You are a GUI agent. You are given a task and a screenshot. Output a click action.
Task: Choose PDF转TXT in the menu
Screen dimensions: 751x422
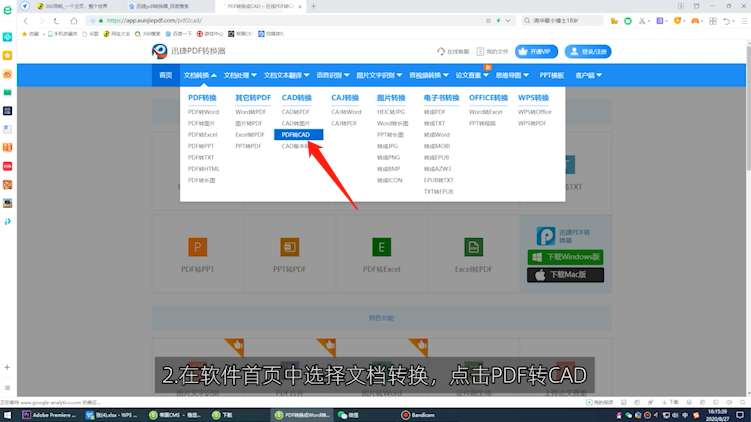[201, 158]
